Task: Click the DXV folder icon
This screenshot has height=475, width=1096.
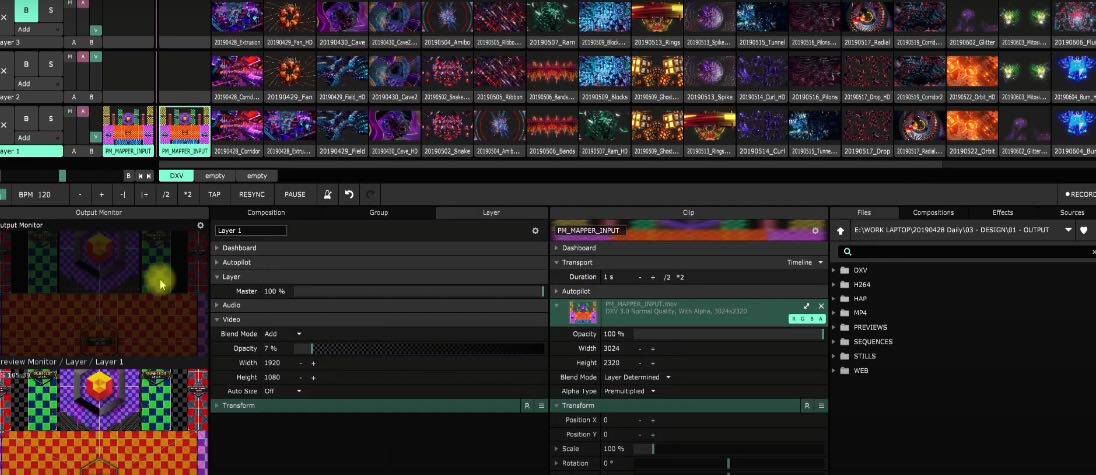Action: (844, 270)
